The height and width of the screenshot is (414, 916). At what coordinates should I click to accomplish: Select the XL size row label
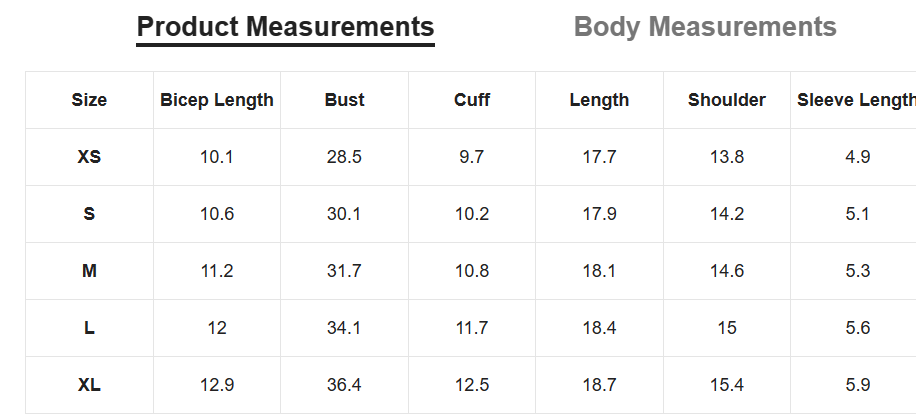point(89,385)
